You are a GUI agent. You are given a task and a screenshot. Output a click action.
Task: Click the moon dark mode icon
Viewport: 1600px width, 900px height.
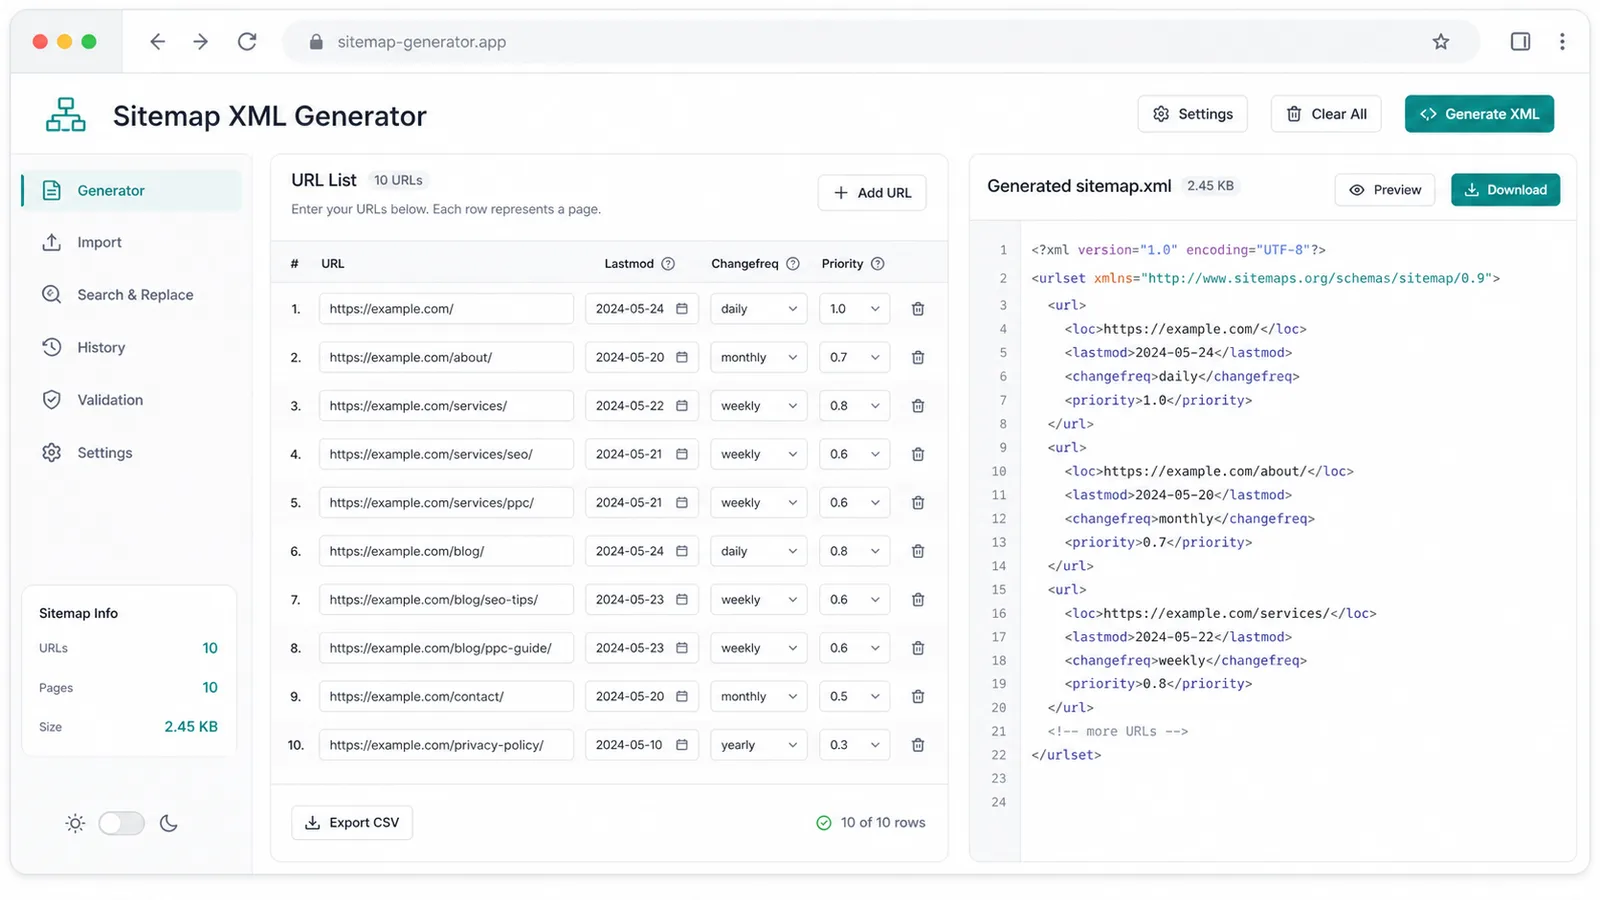[169, 824]
